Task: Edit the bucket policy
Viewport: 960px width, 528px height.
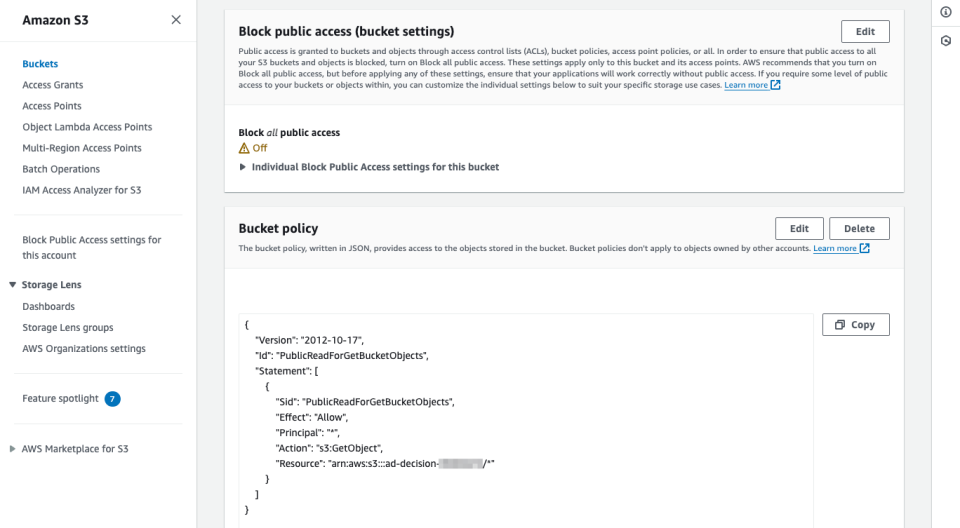Action: pos(799,228)
